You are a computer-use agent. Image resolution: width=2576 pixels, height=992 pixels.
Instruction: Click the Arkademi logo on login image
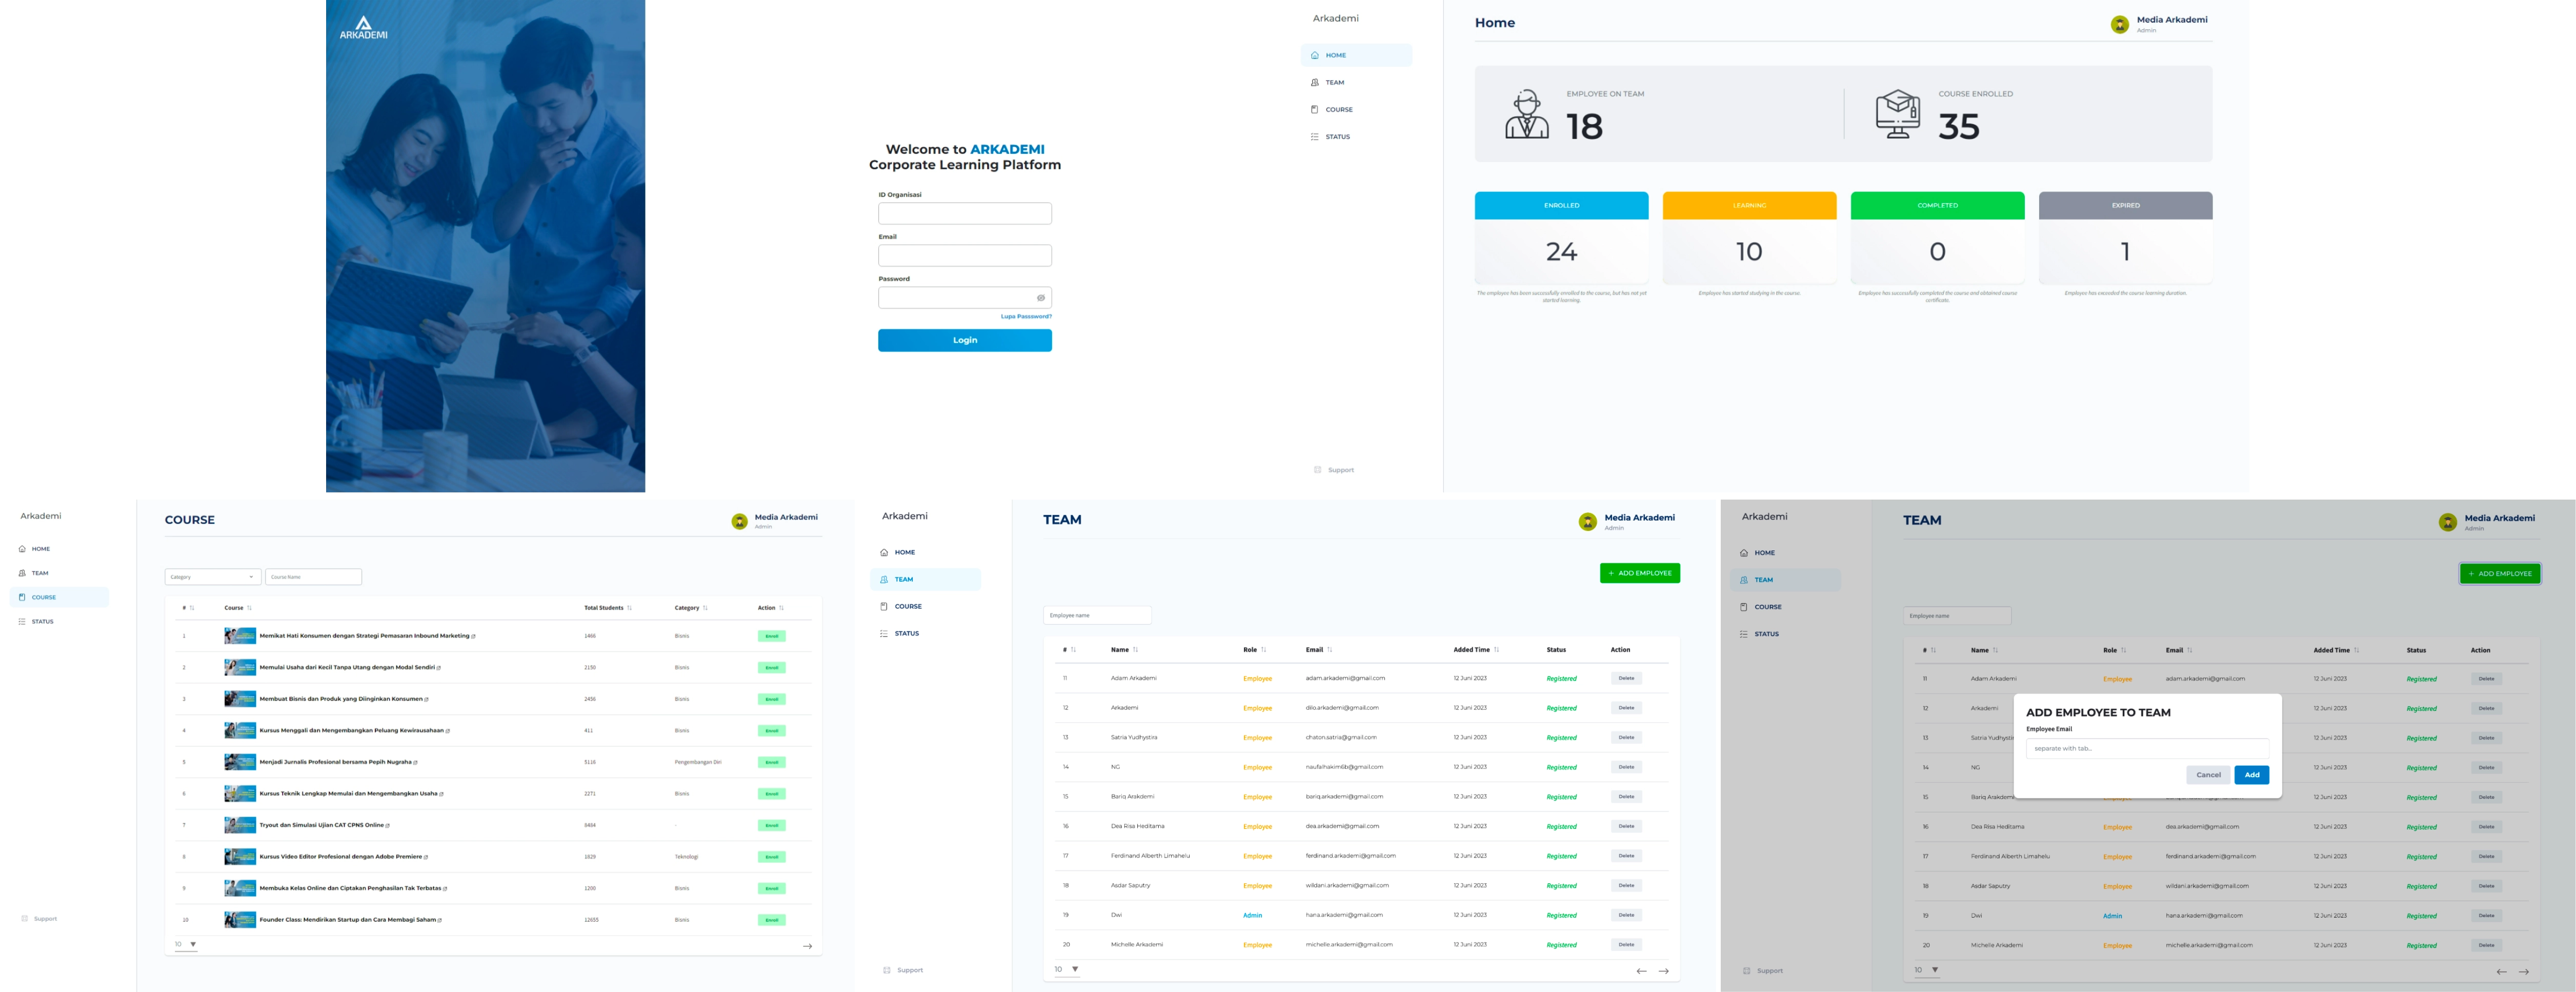pos(363,27)
